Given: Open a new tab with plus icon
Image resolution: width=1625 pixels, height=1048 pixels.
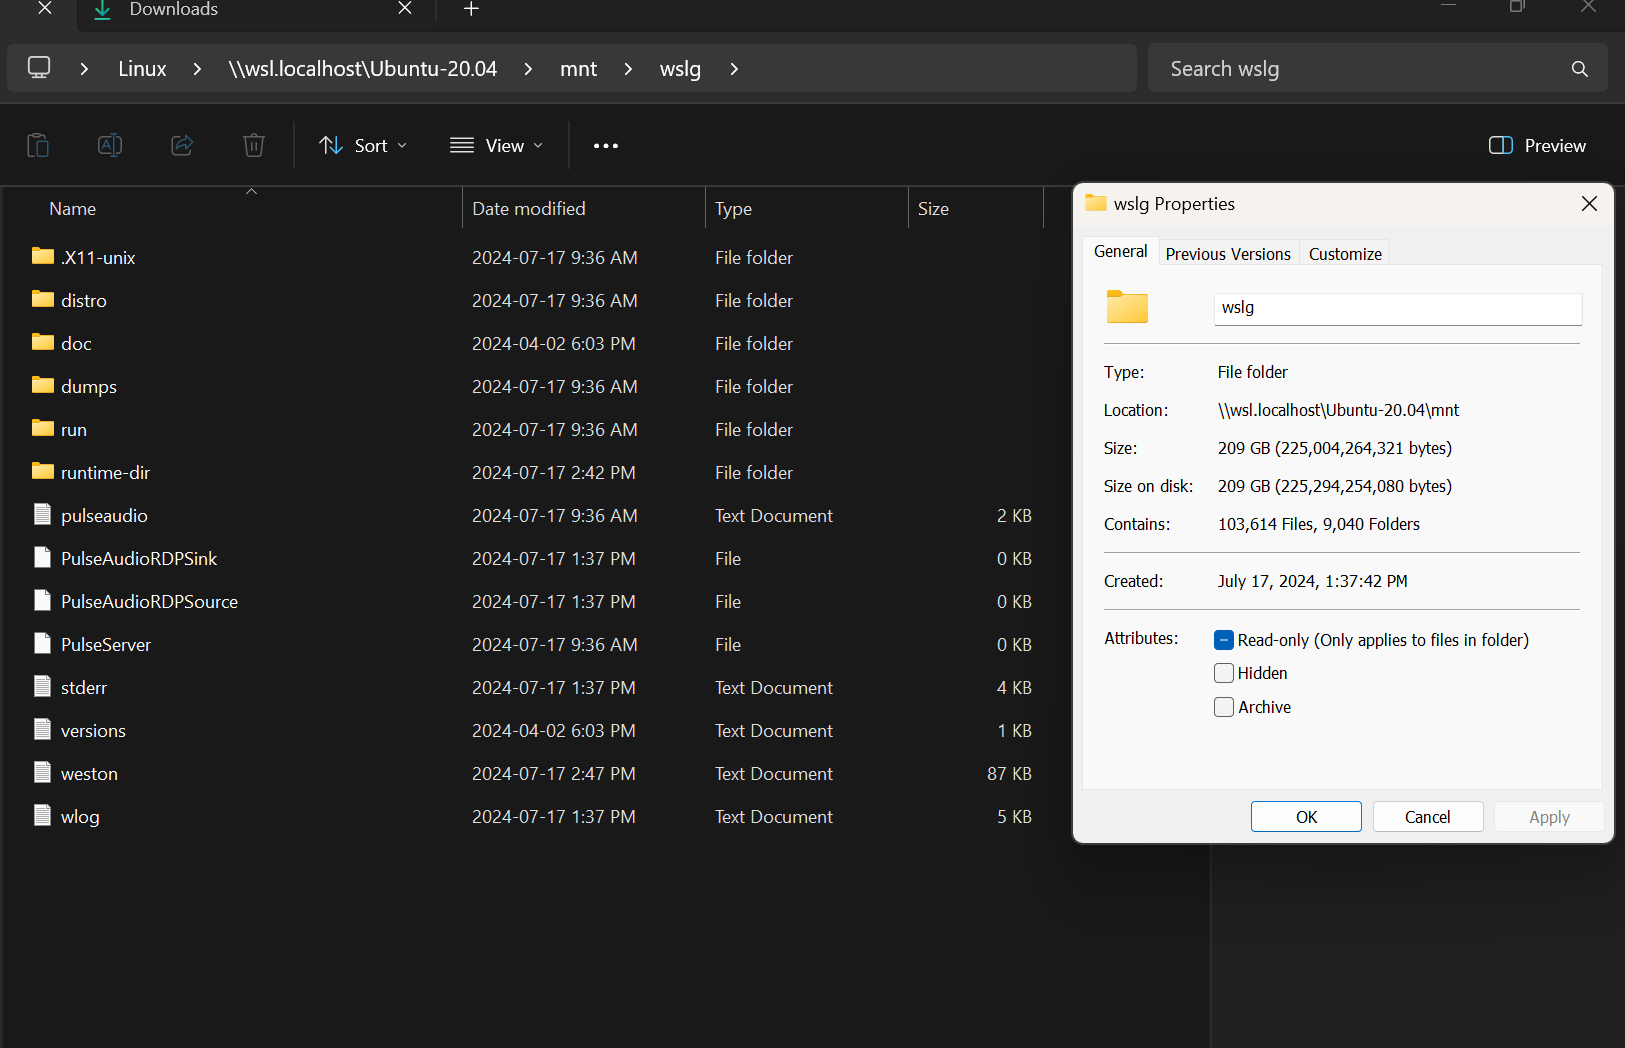Looking at the screenshot, I should pos(472,10).
